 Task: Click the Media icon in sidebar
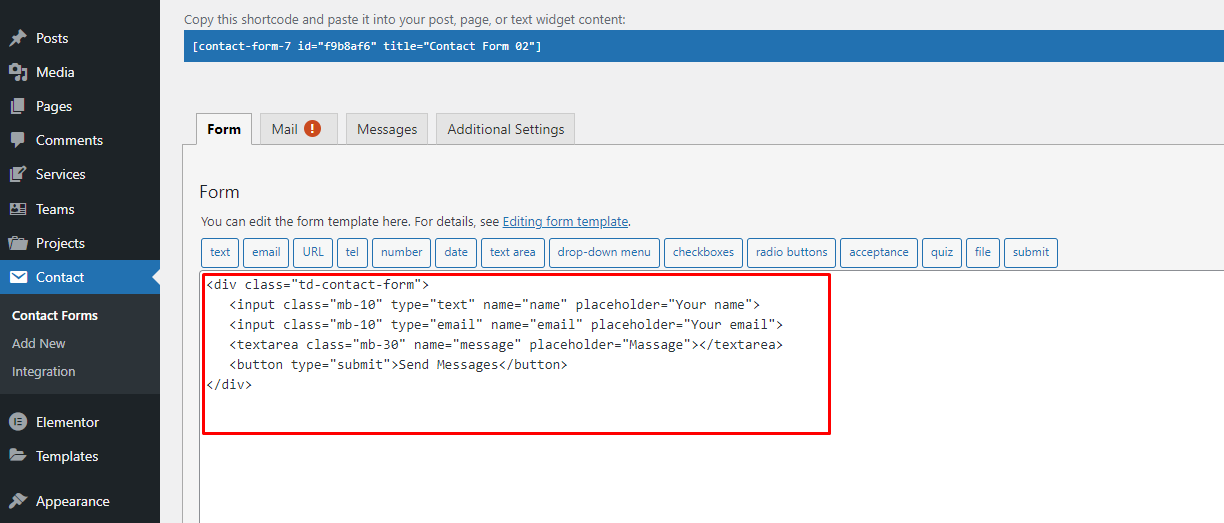point(18,72)
